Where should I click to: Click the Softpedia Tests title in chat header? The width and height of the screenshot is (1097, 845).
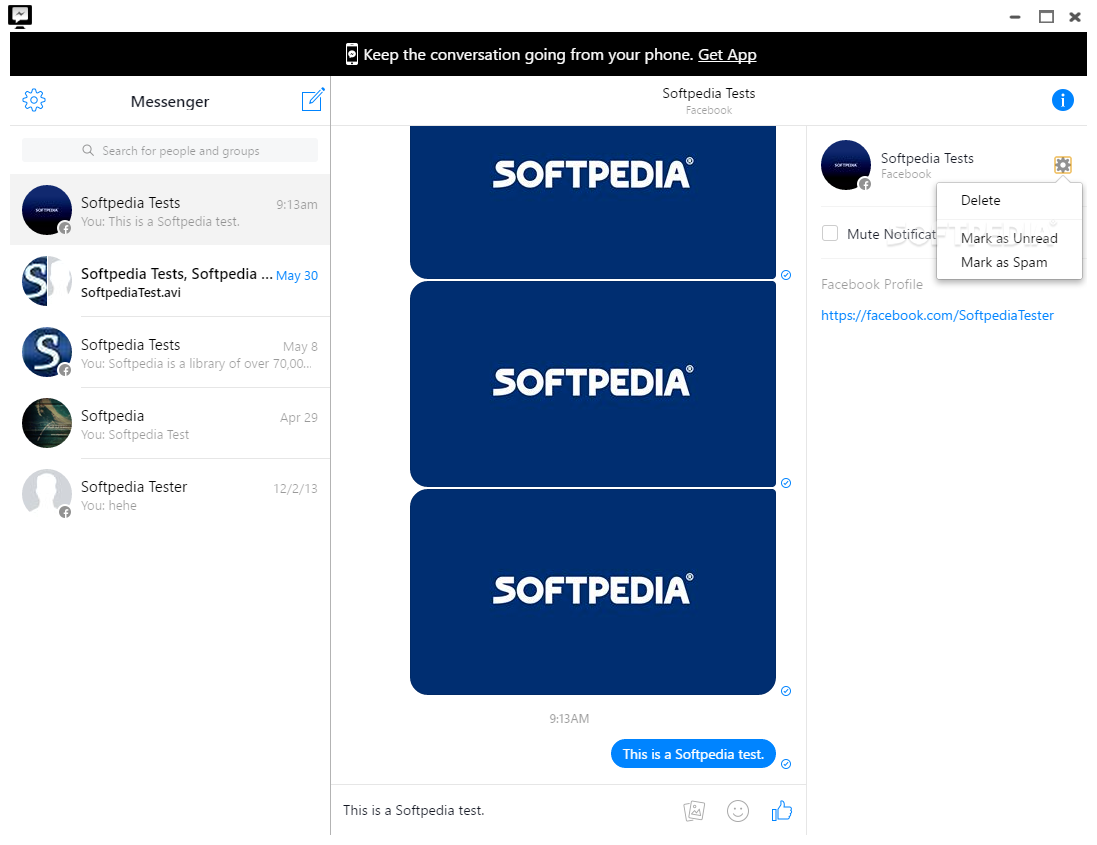point(709,93)
